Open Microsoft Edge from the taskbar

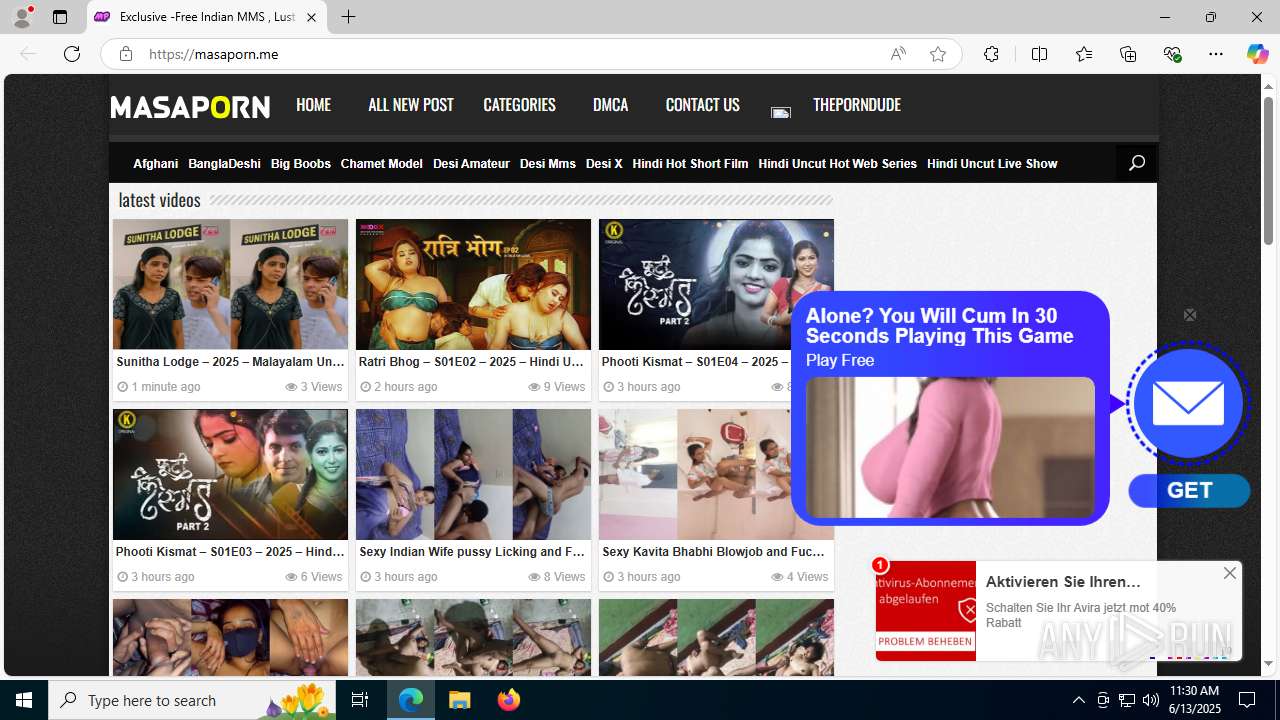(411, 700)
